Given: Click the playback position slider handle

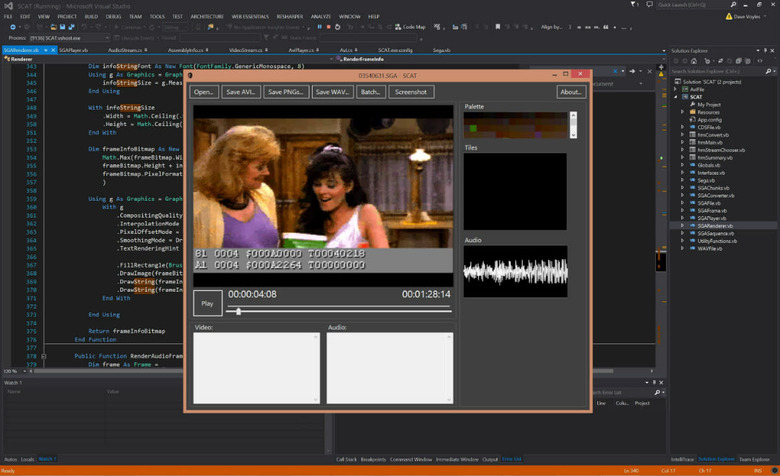Looking at the screenshot, I should 238,311.
